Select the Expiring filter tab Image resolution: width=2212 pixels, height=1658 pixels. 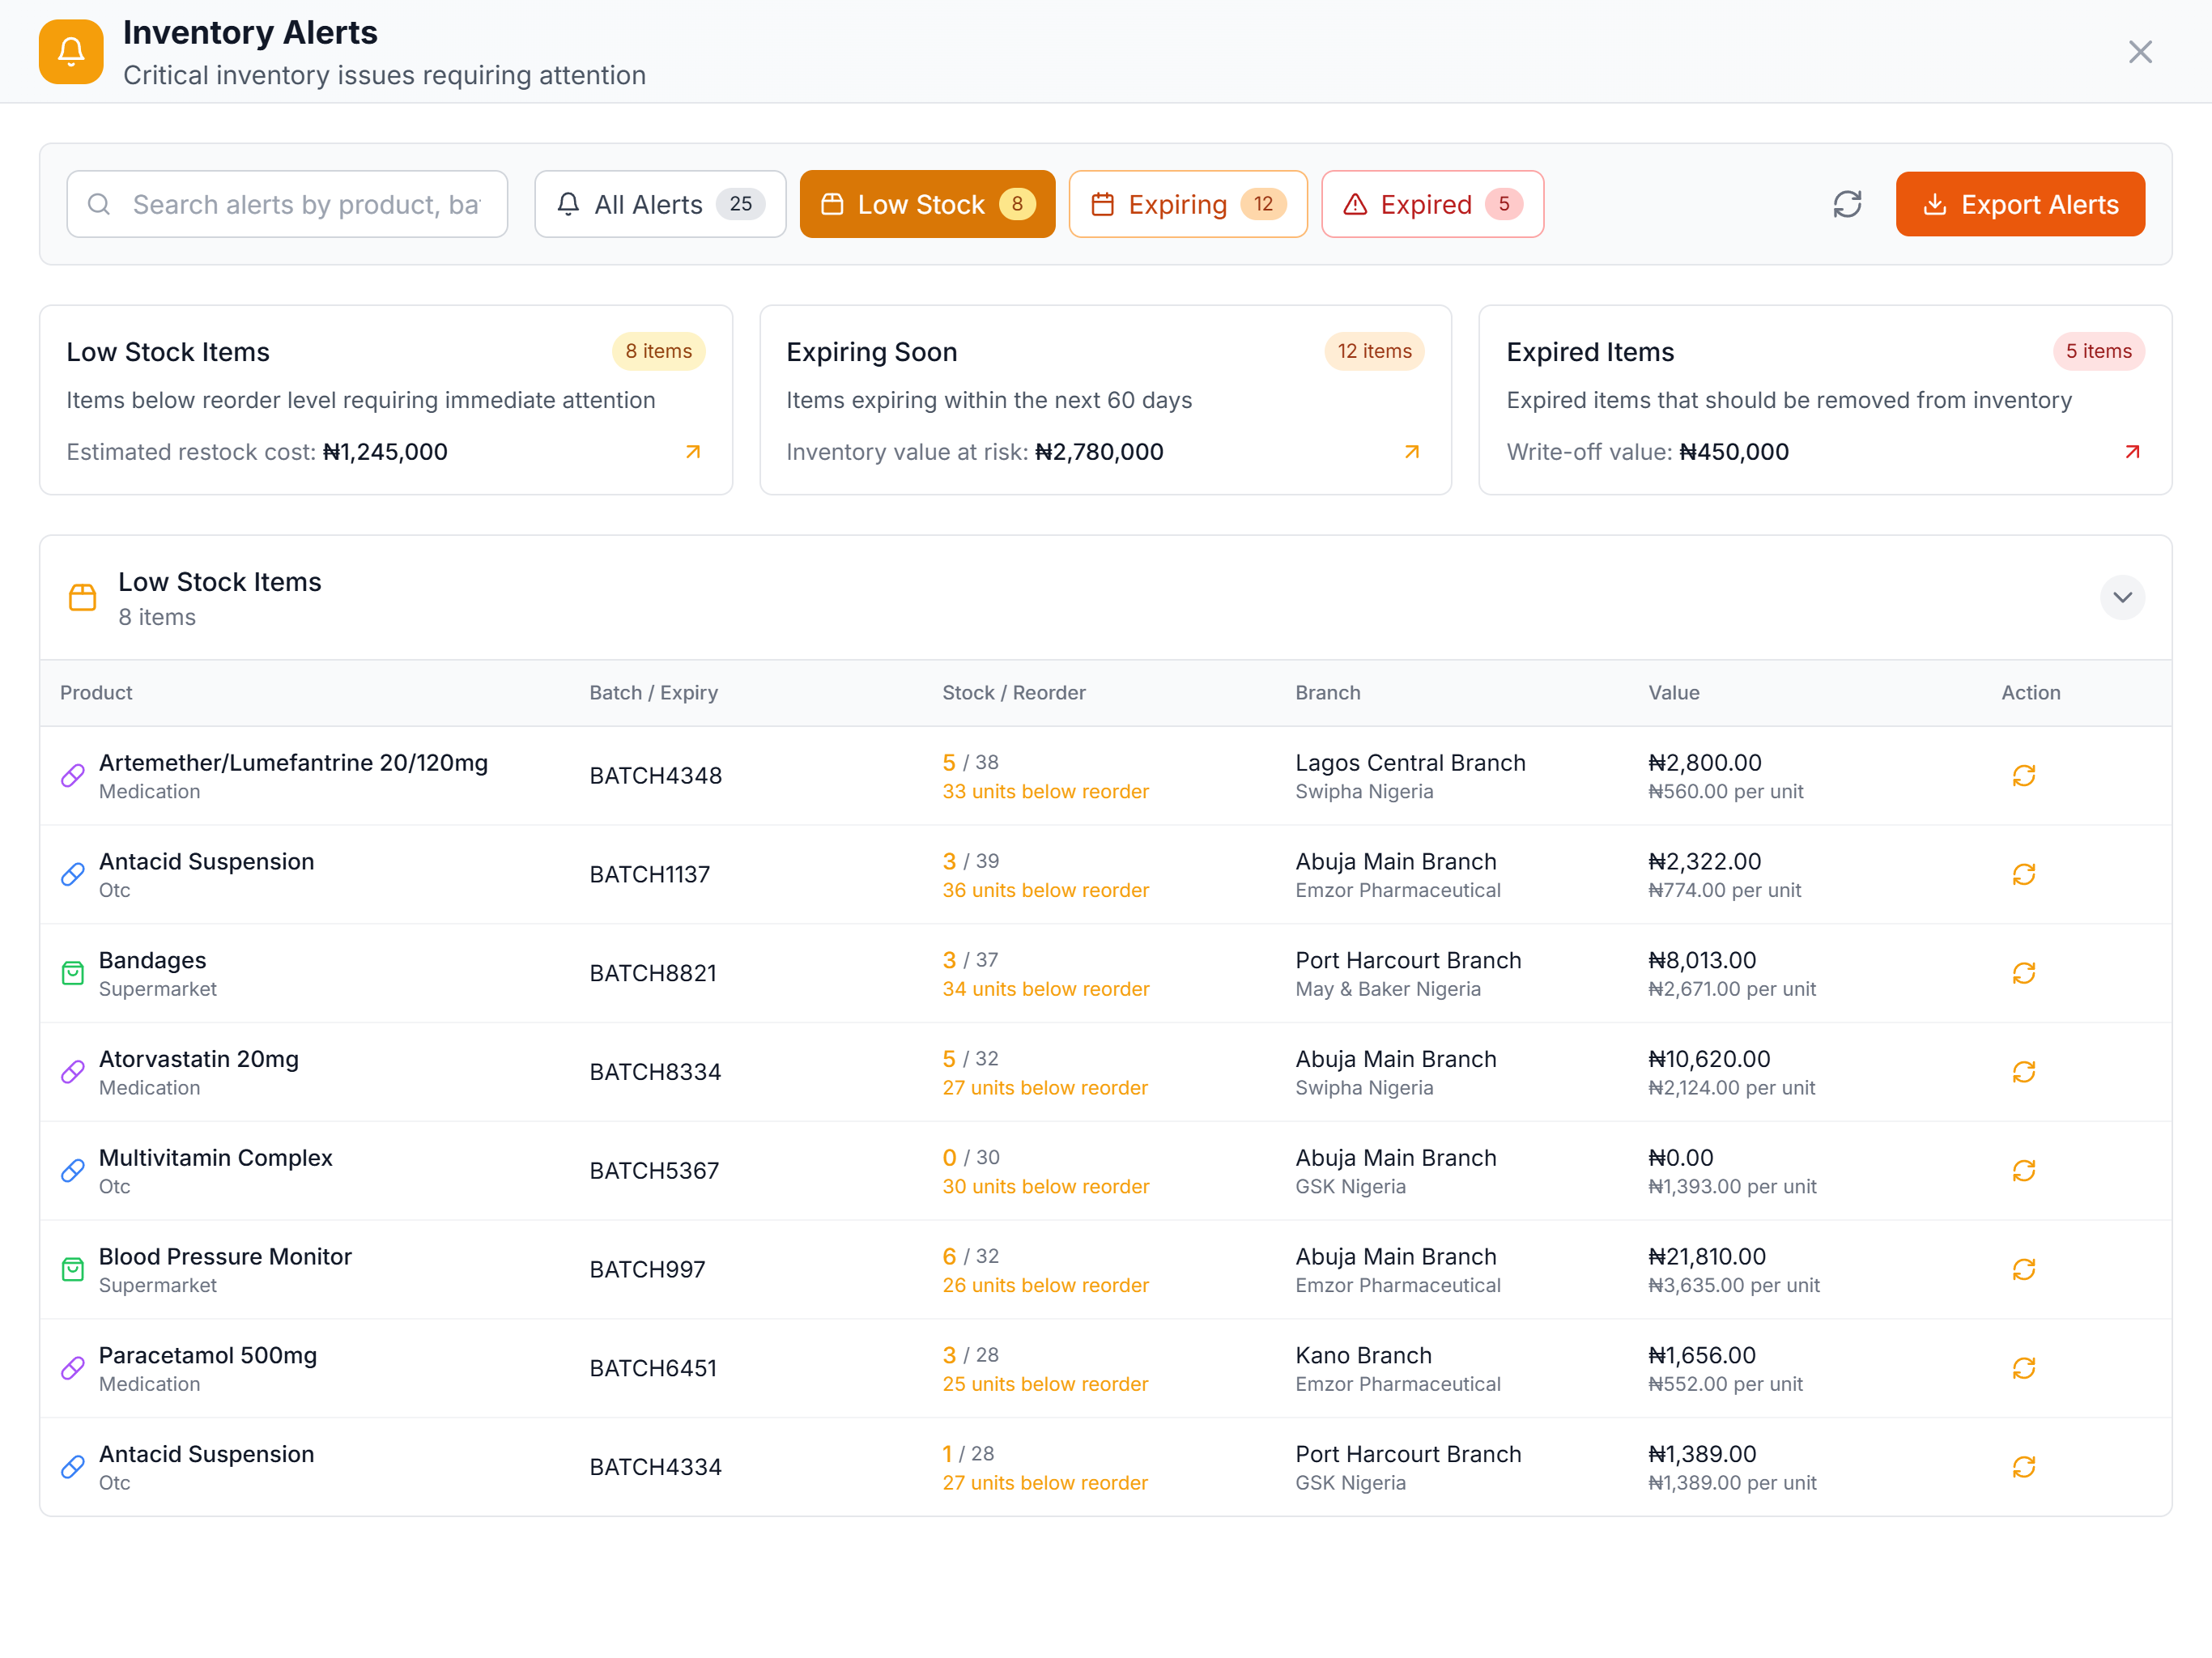point(1187,204)
